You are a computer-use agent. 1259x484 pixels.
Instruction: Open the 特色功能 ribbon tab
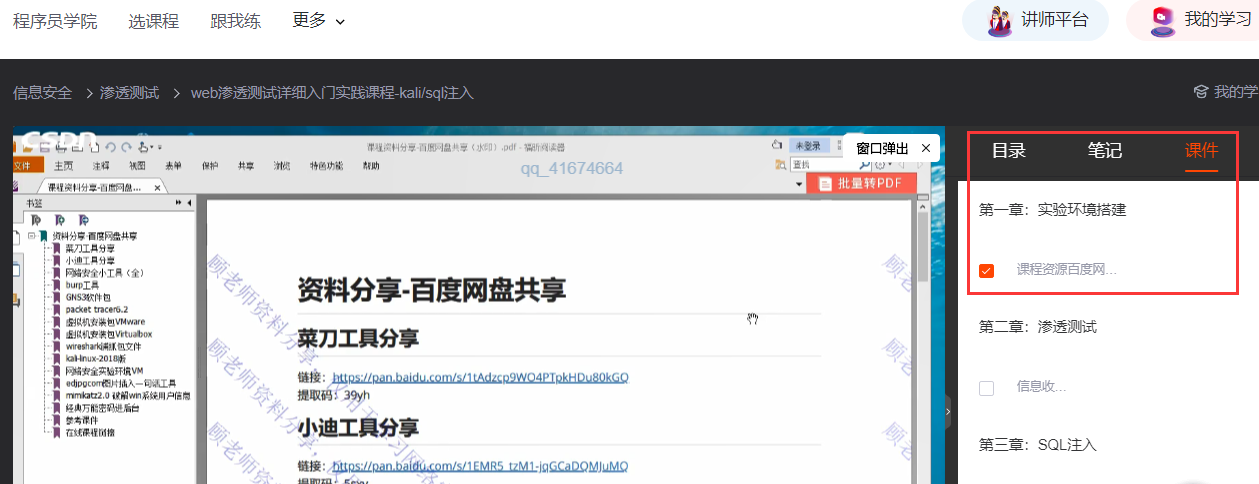click(x=326, y=166)
